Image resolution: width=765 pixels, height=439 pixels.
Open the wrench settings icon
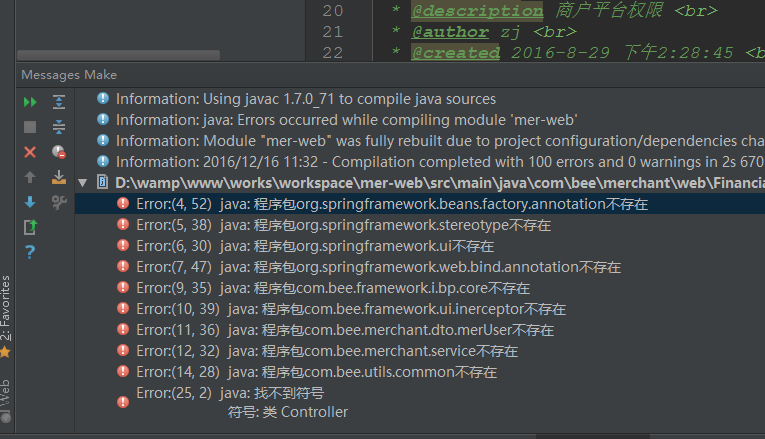tap(59, 202)
